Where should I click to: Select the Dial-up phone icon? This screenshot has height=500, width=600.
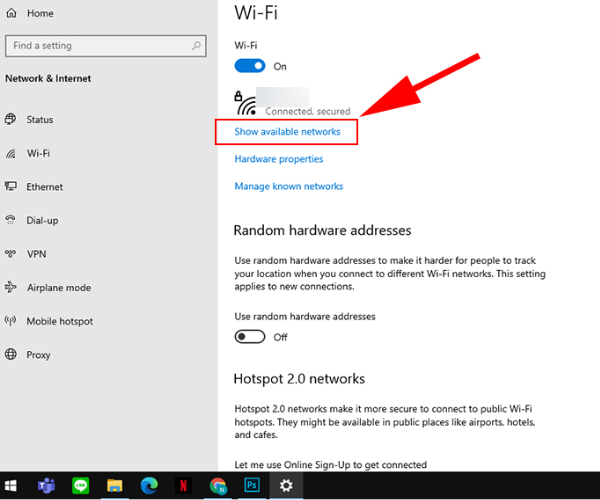(x=10, y=220)
